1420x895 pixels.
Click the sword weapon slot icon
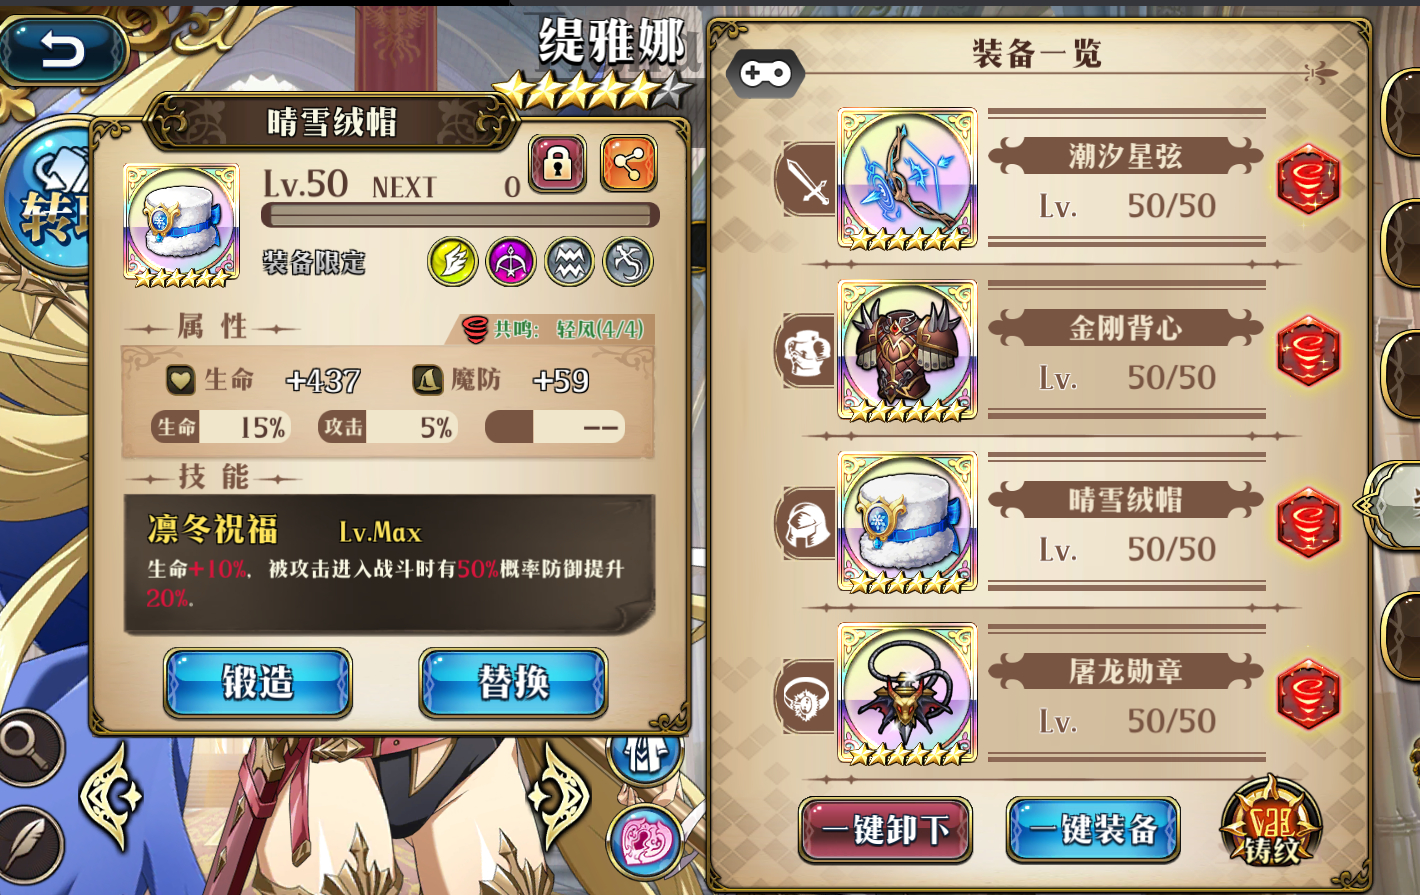coord(806,180)
